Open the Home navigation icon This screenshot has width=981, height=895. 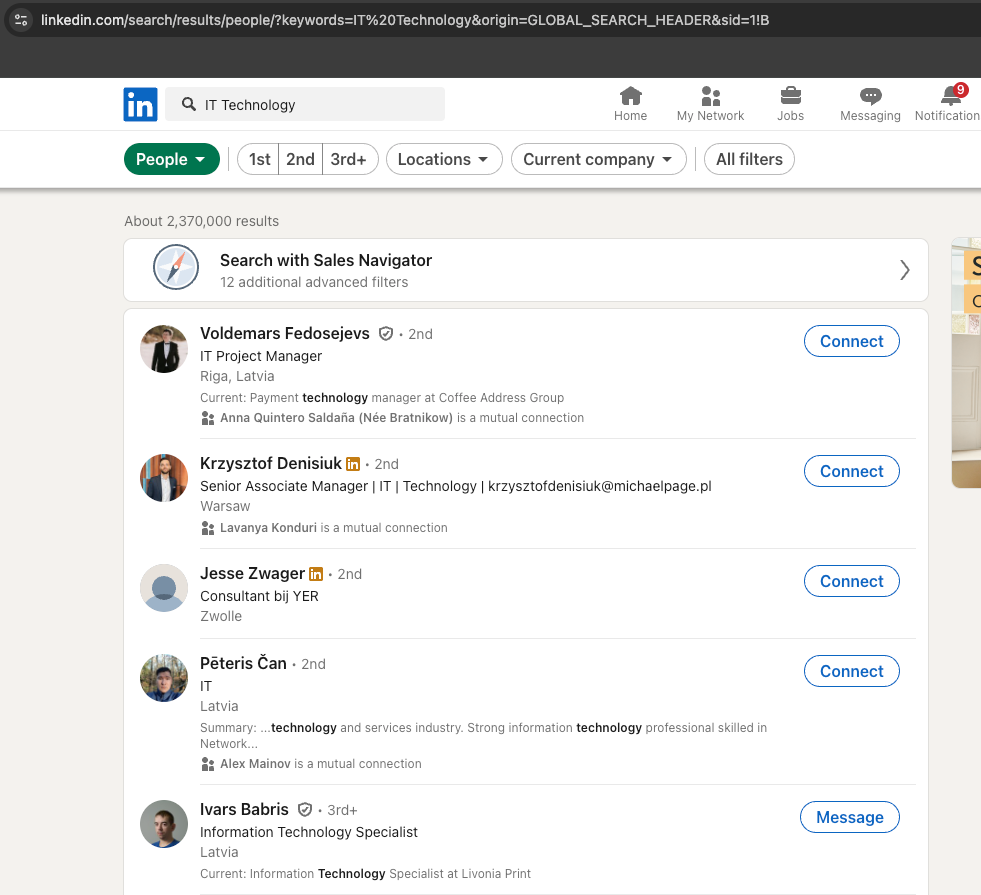630,97
